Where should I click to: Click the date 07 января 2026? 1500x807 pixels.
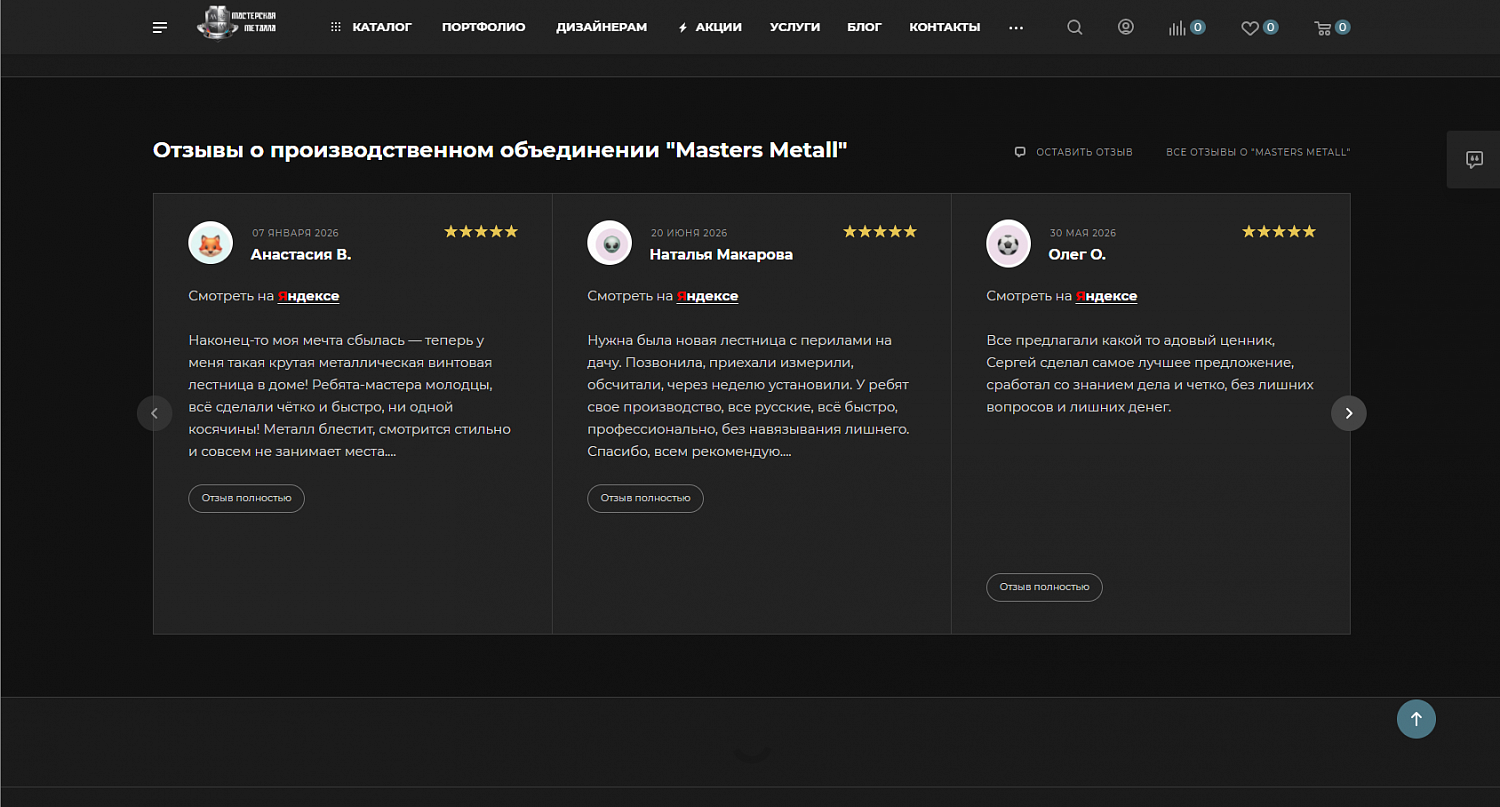coord(295,233)
